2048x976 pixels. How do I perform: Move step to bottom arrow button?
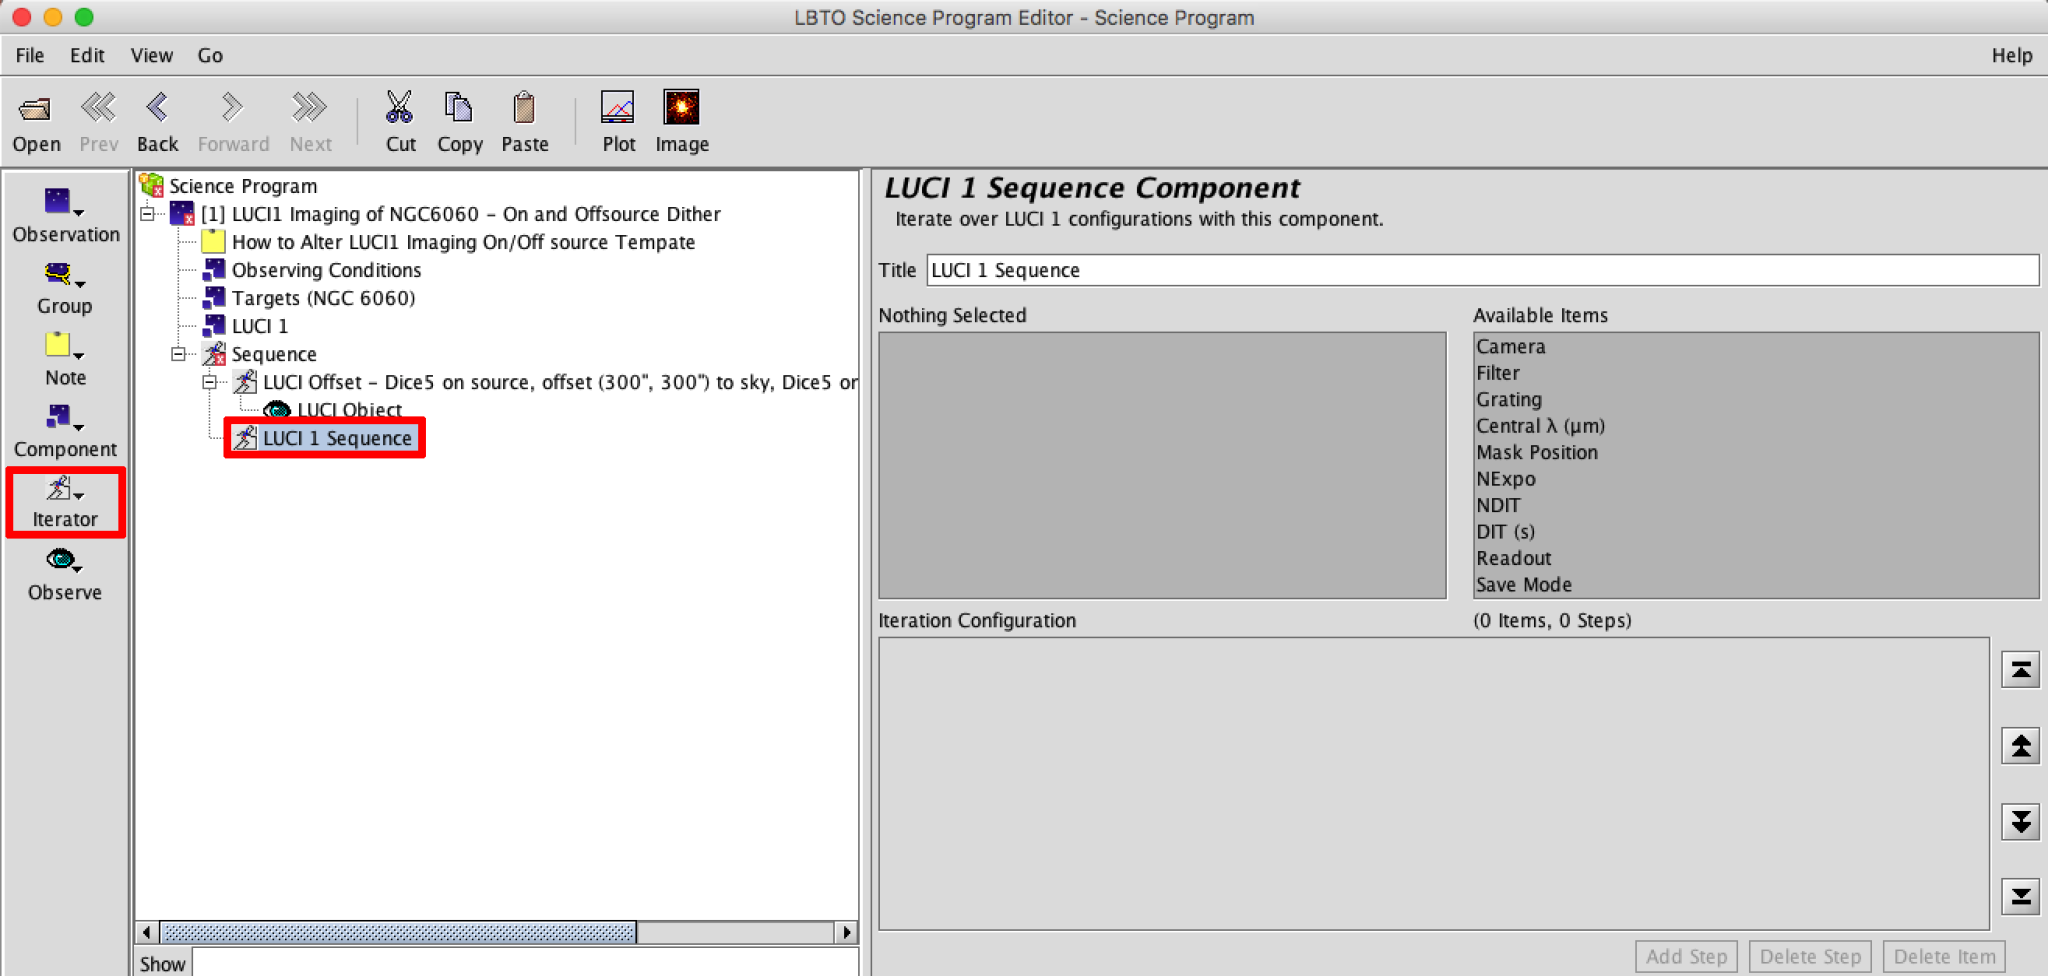(2020, 896)
